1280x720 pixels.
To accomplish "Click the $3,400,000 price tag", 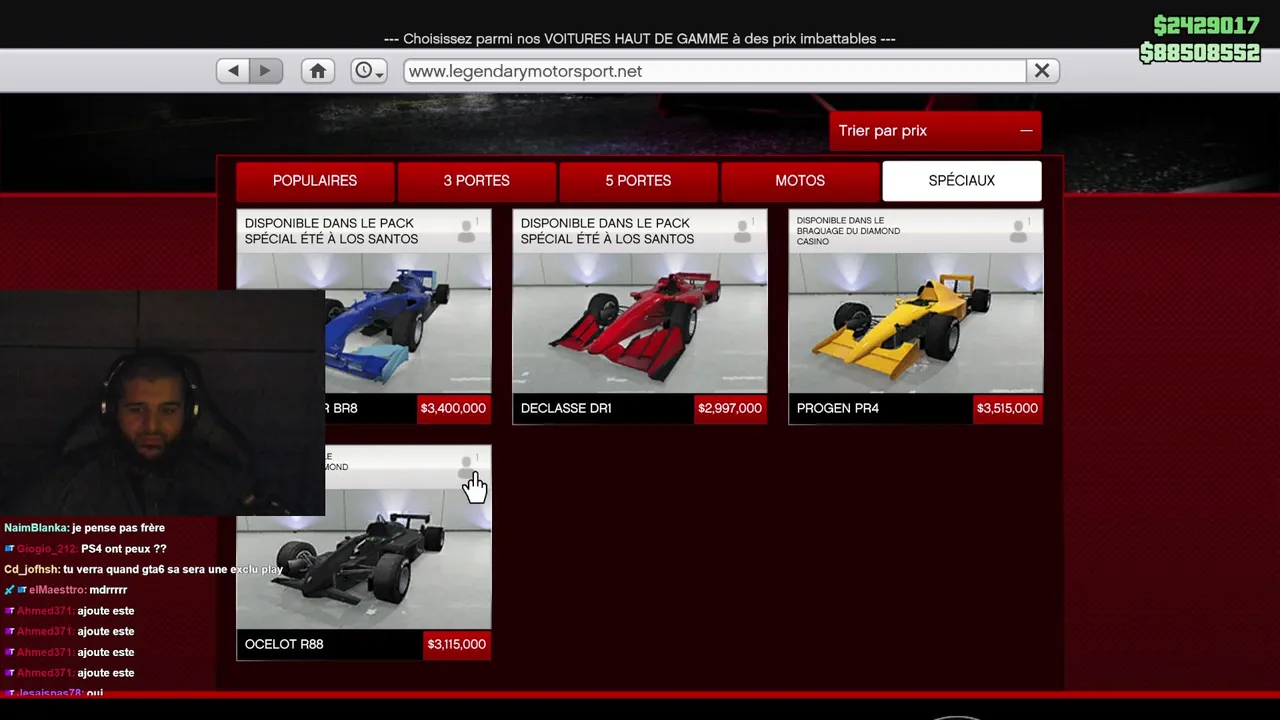I will (453, 408).
